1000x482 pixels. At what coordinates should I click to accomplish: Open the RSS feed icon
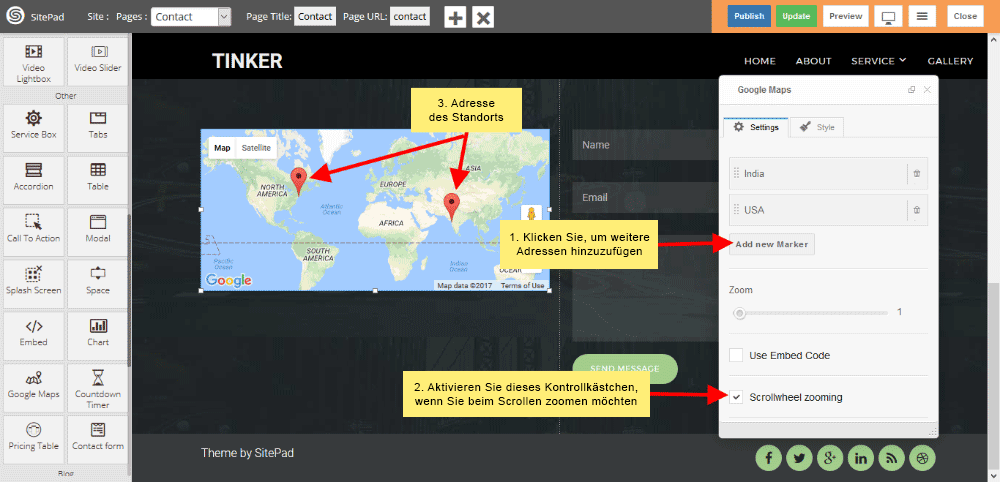click(x=892, y=457)
